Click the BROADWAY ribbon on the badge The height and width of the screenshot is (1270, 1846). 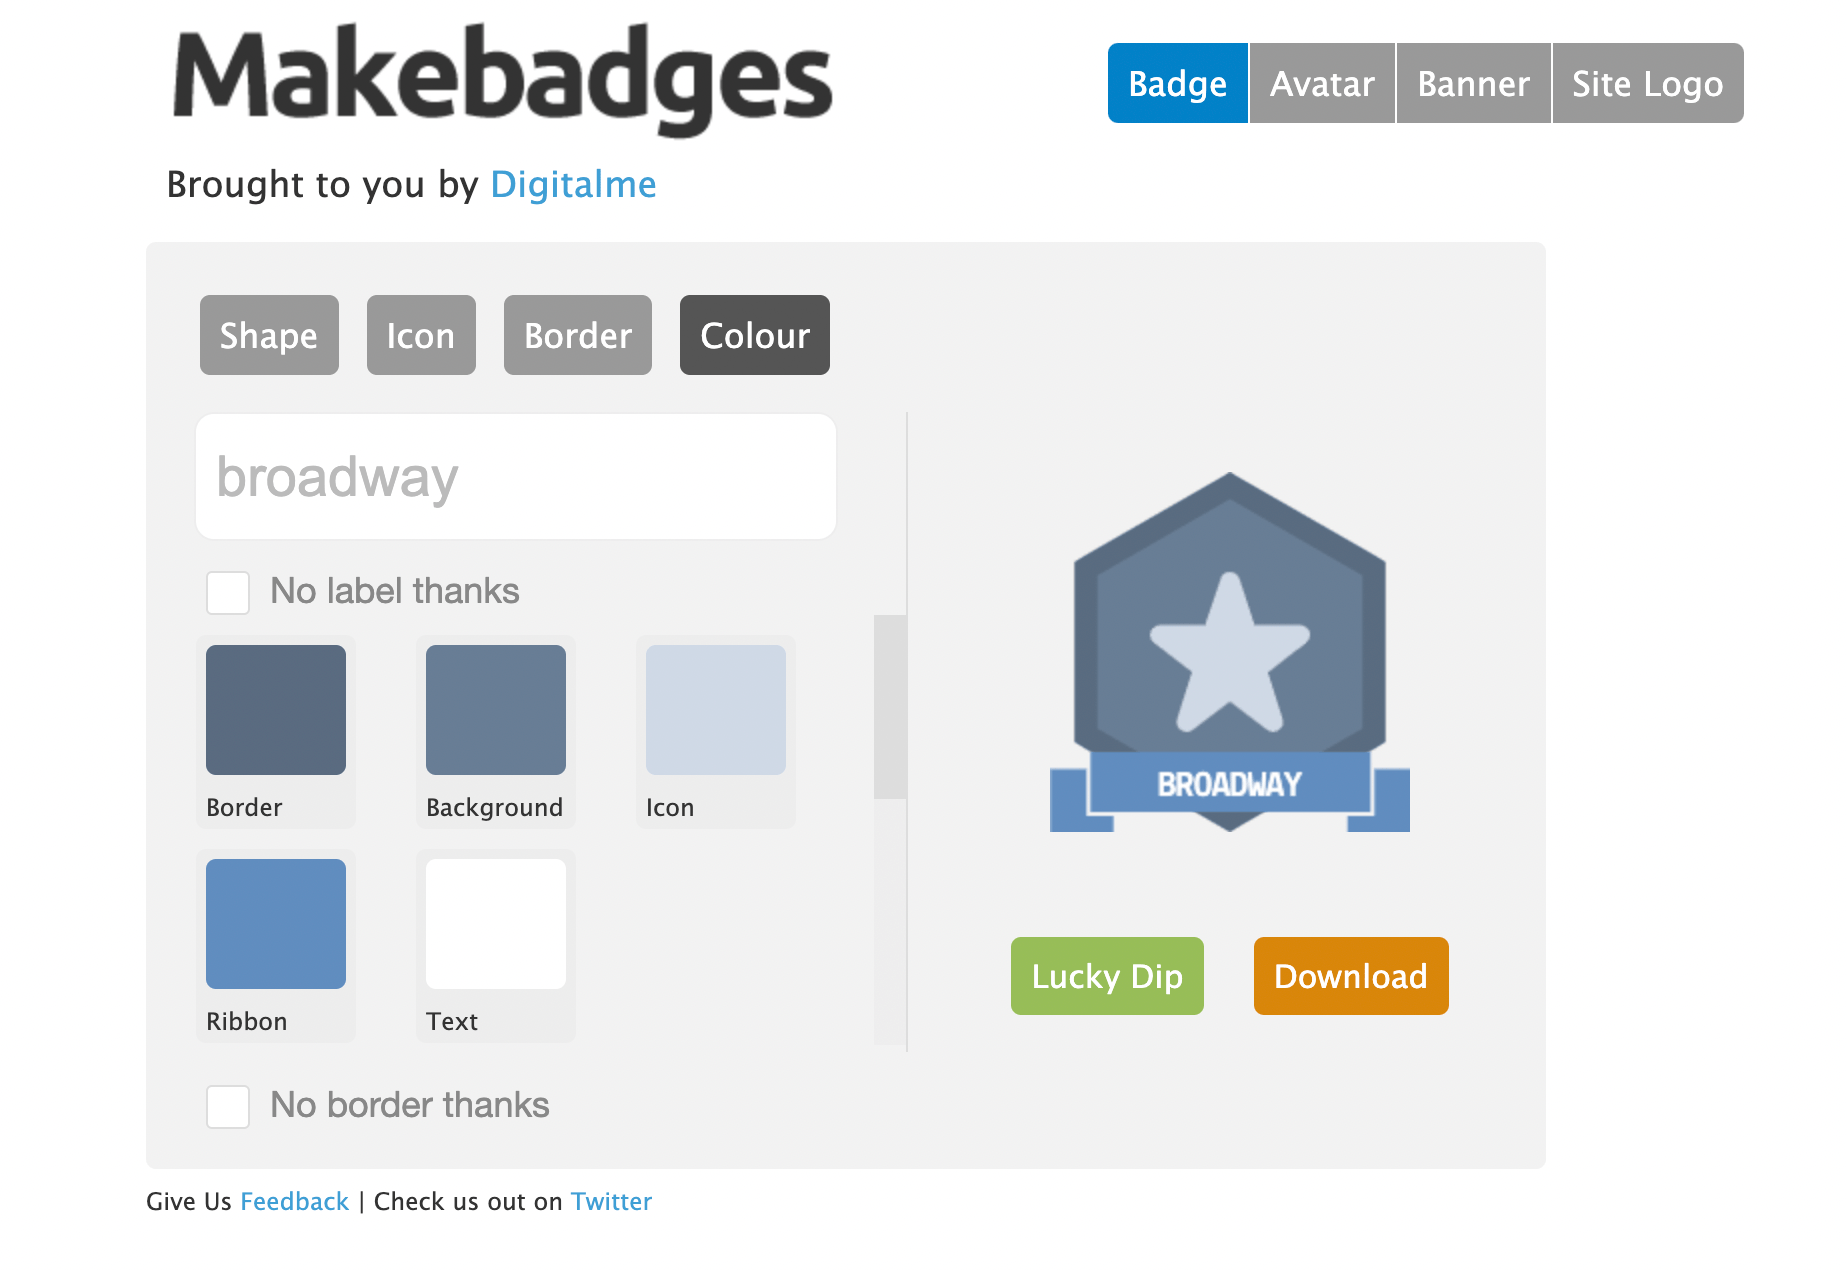pos(1229,784)
